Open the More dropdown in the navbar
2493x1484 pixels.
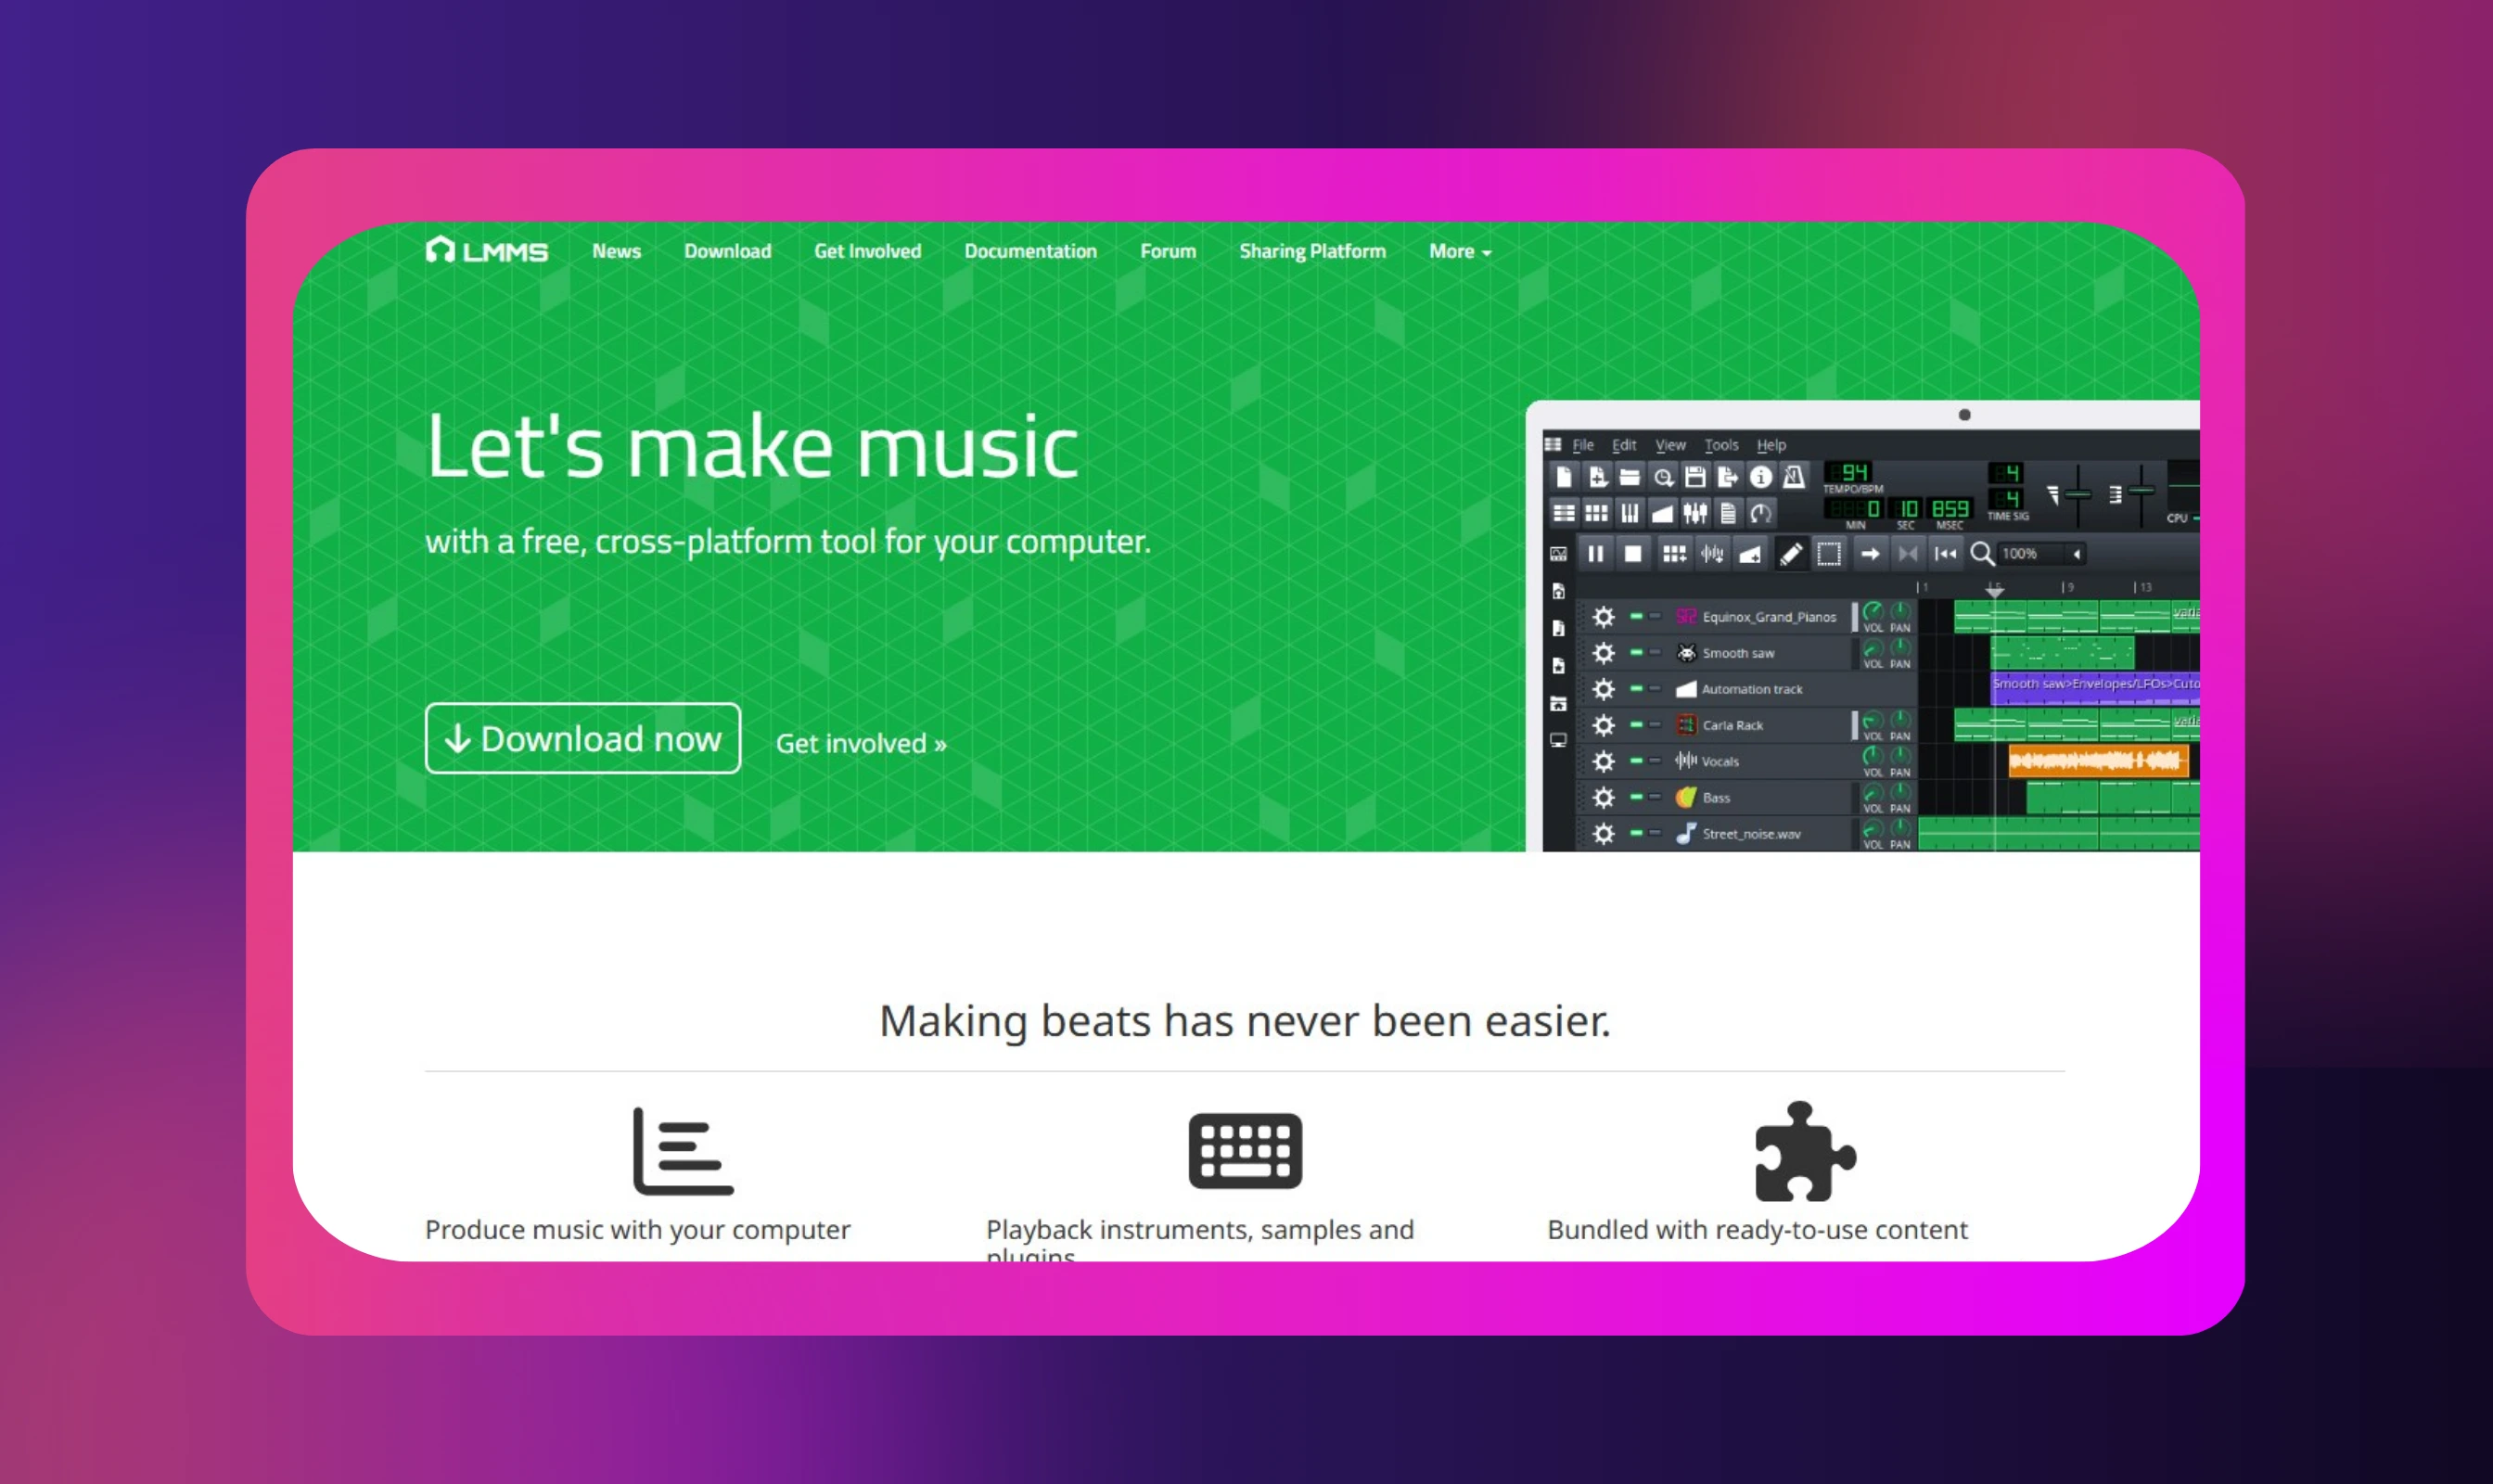coord(1460,251)
